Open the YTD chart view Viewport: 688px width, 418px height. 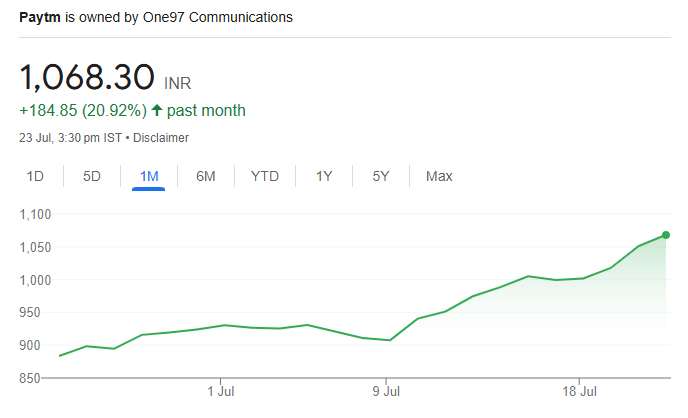[264, 177]
